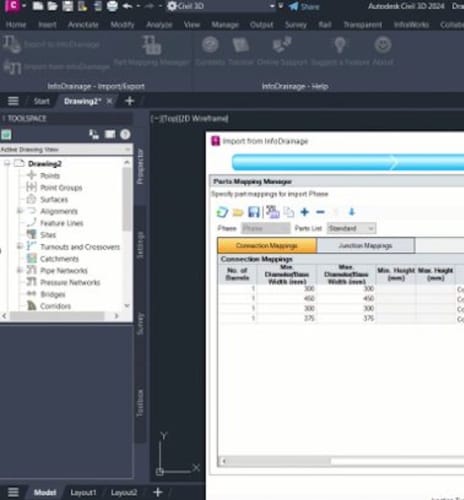
Task: Collapse the Drawing2 tree node
Action: (x=7, y=163)
